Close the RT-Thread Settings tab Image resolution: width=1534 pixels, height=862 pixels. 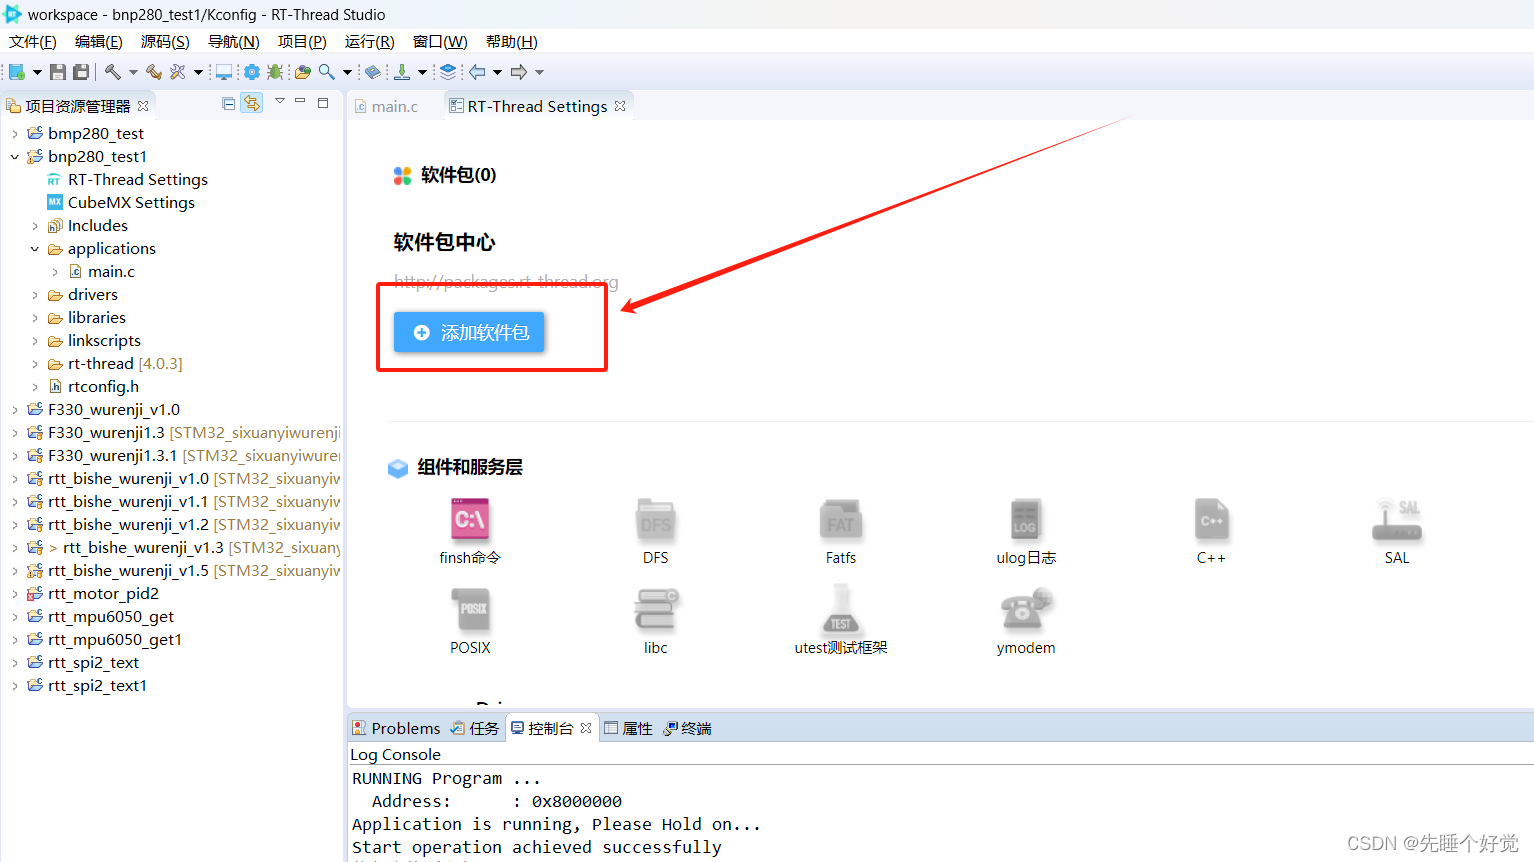[x=620, y=106]
